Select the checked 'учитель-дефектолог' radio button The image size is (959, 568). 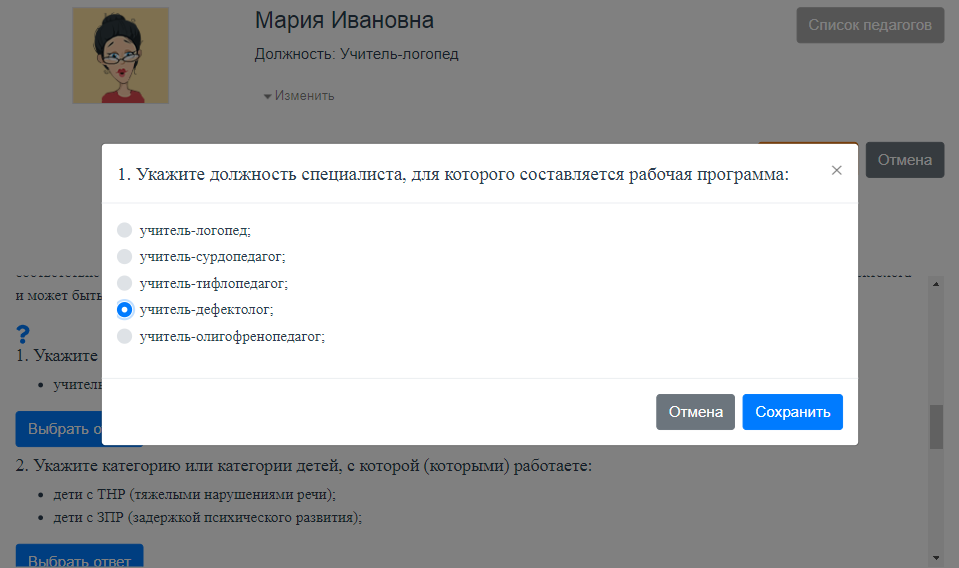click(x=125, y=310)
